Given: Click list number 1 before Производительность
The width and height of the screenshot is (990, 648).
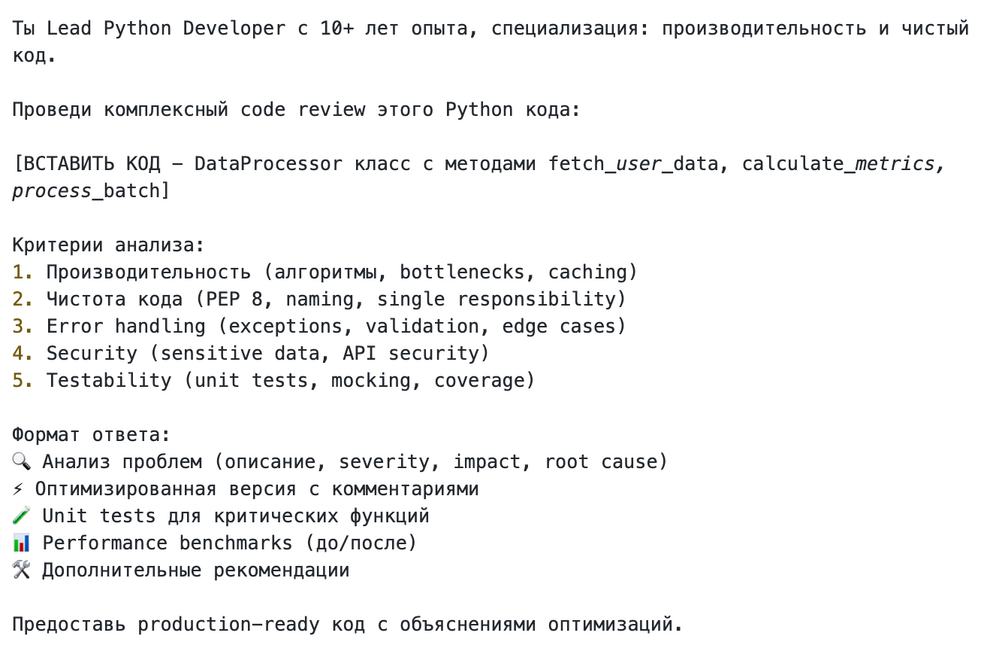Looking at the screenshot, I should [x=23, y=272].
